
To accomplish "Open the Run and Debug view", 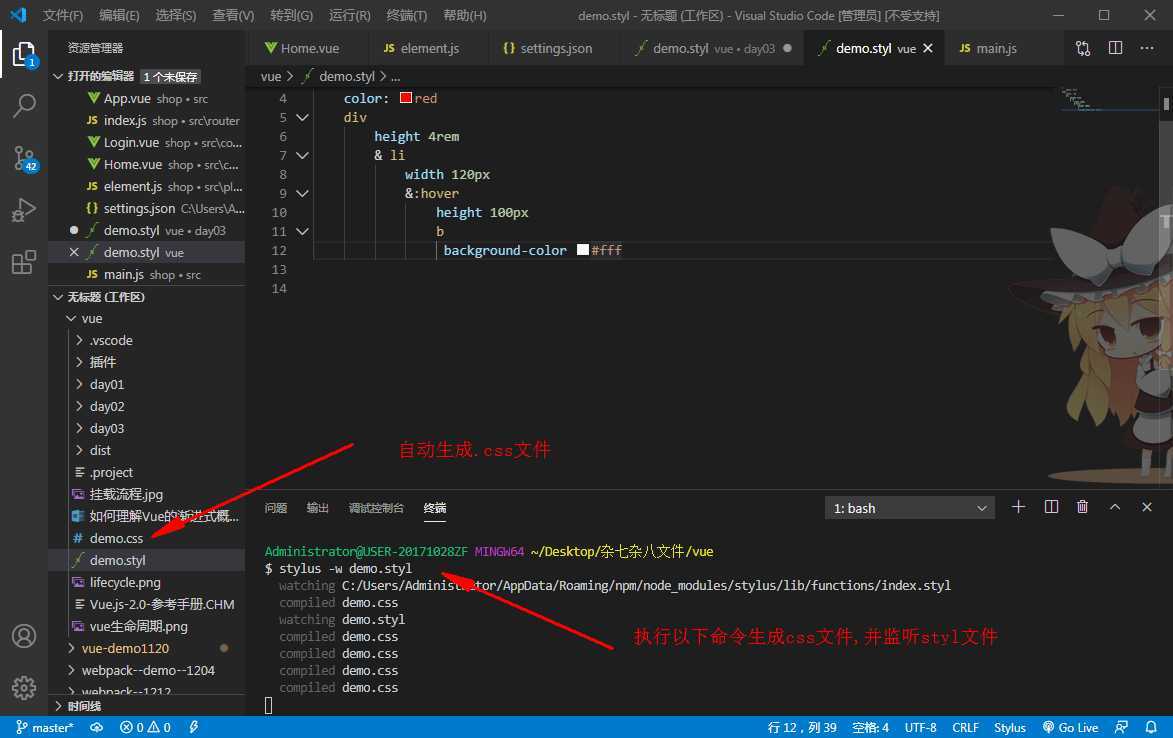I will pyautogui.click(x=24, y=210).
